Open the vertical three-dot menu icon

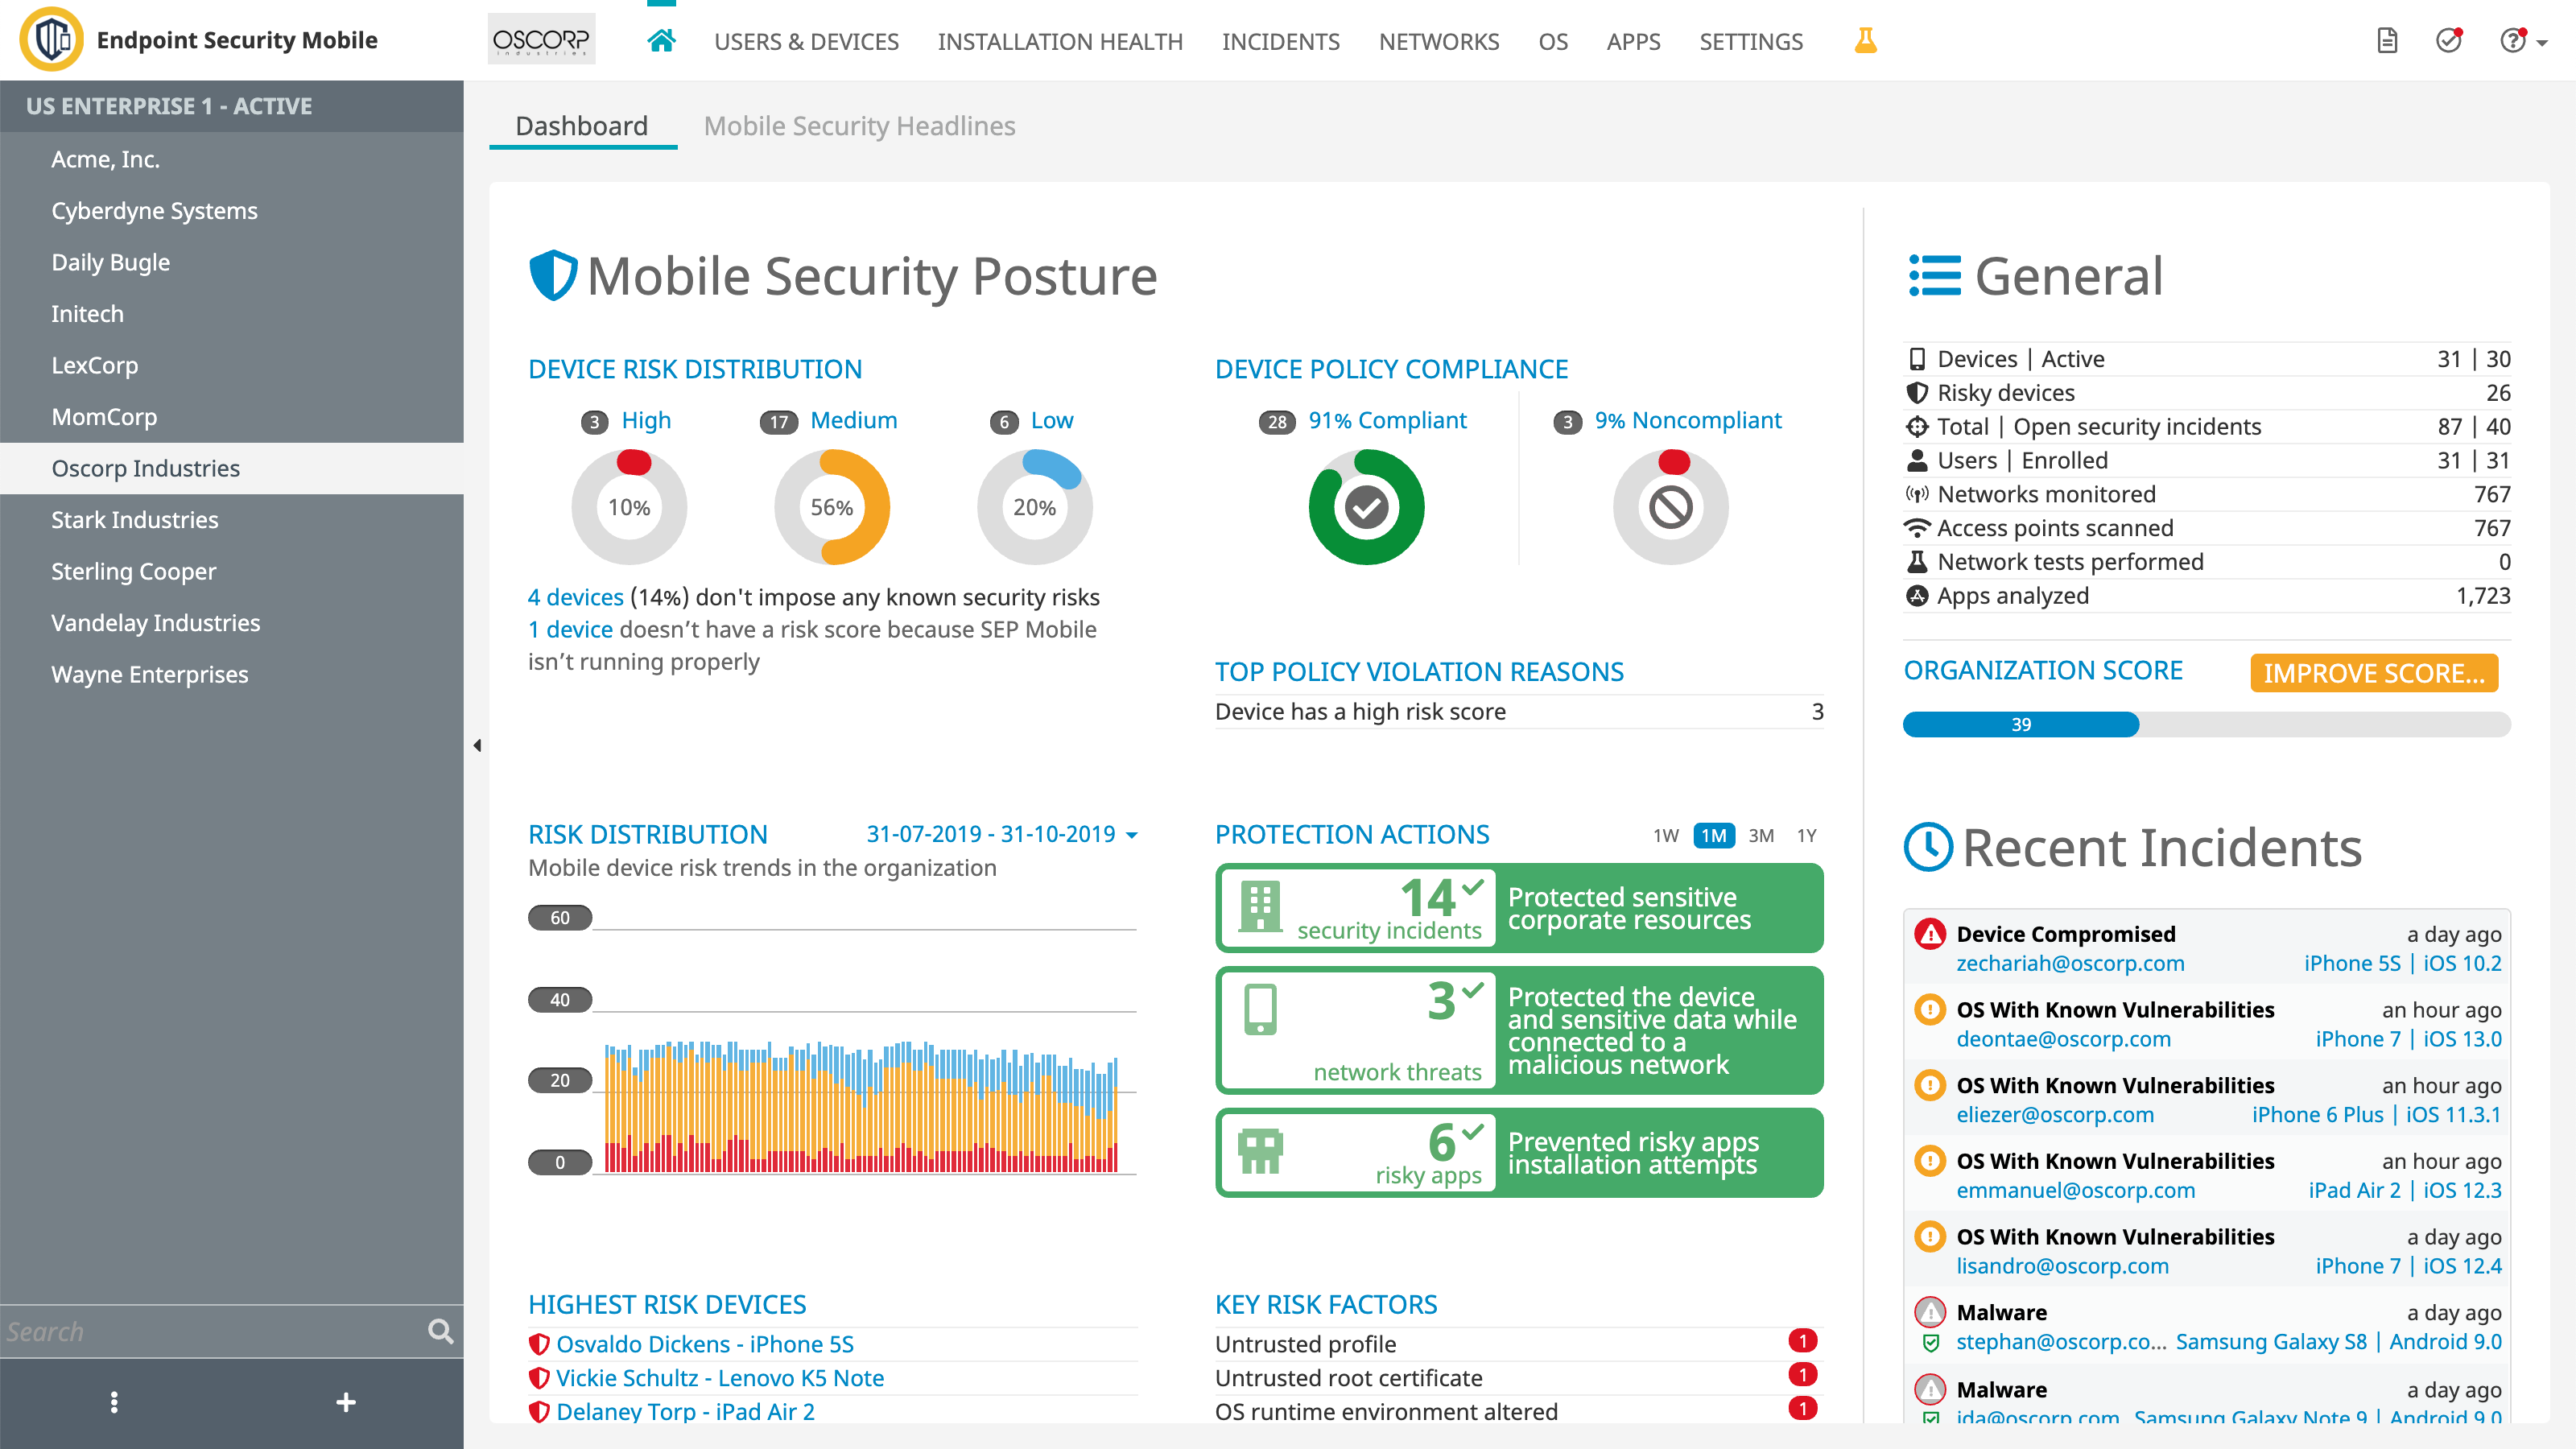click(x=114, y=1402)
